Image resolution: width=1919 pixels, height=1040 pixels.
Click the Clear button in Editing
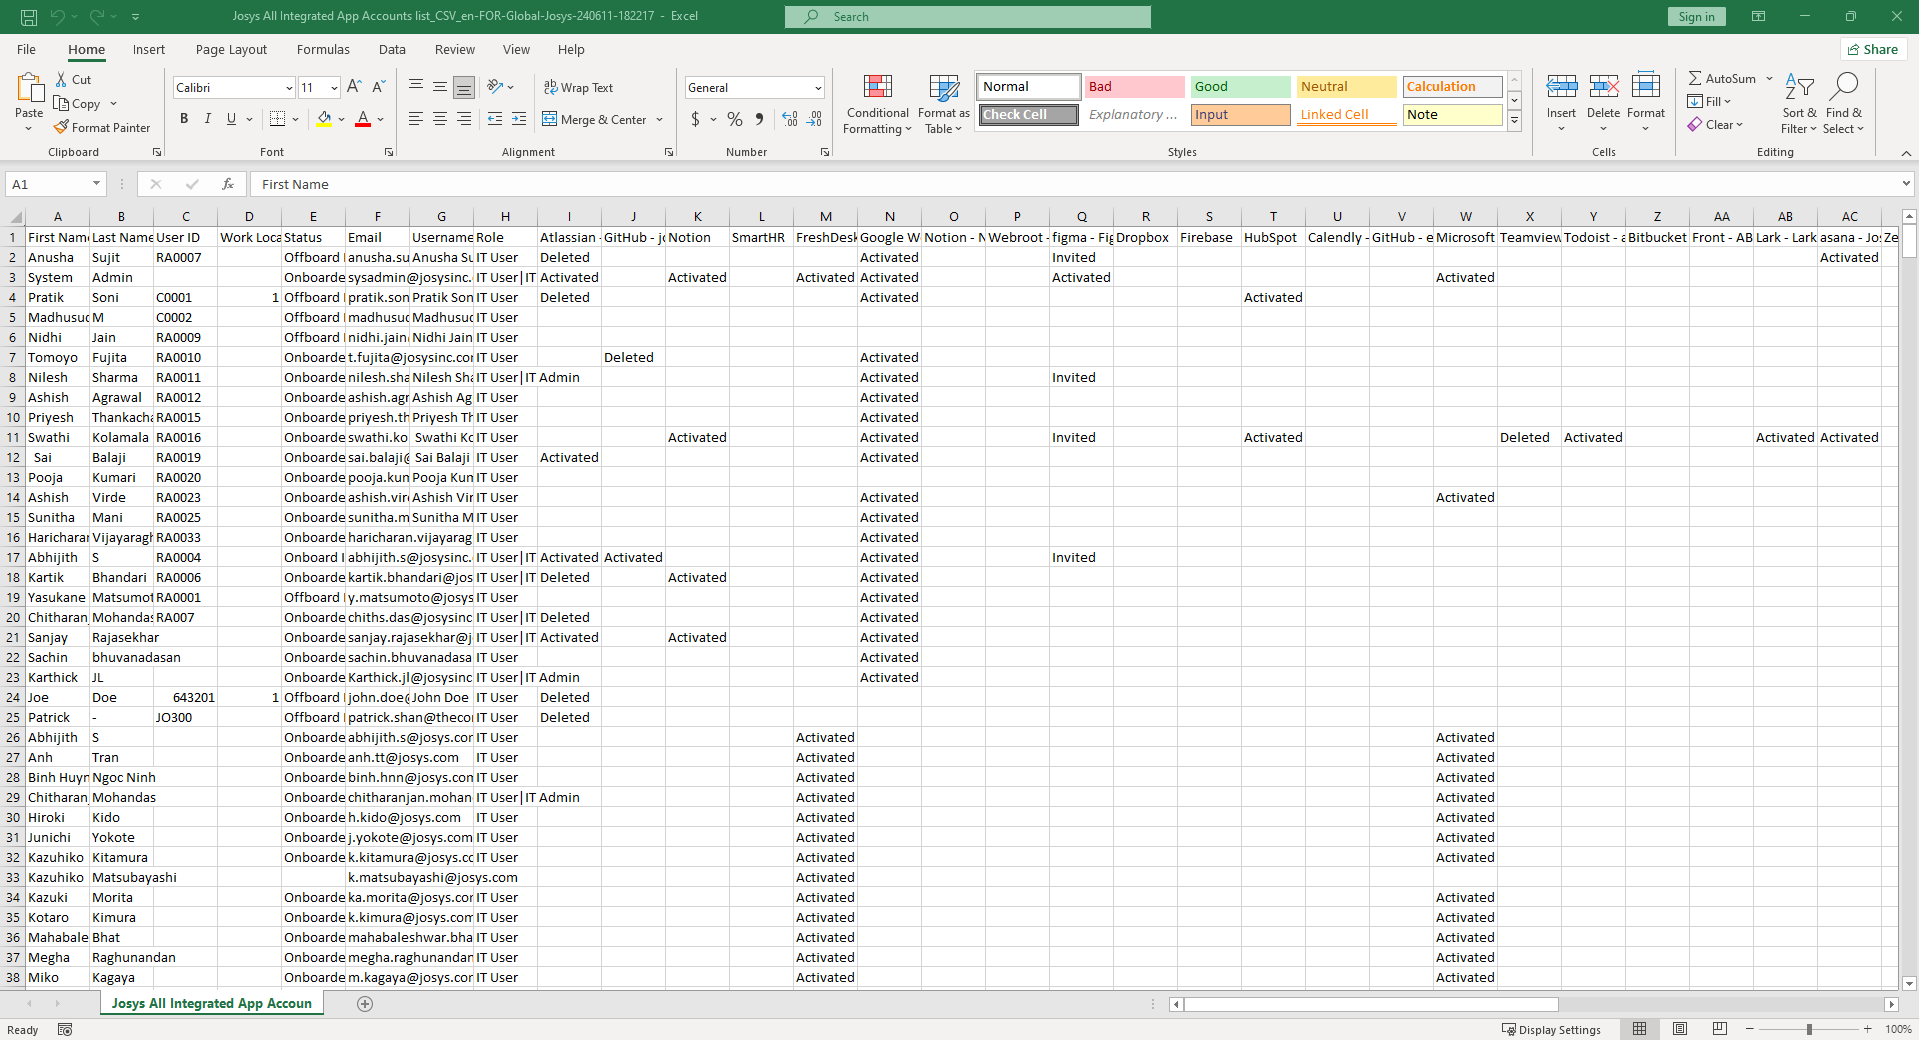point(1715,125)
